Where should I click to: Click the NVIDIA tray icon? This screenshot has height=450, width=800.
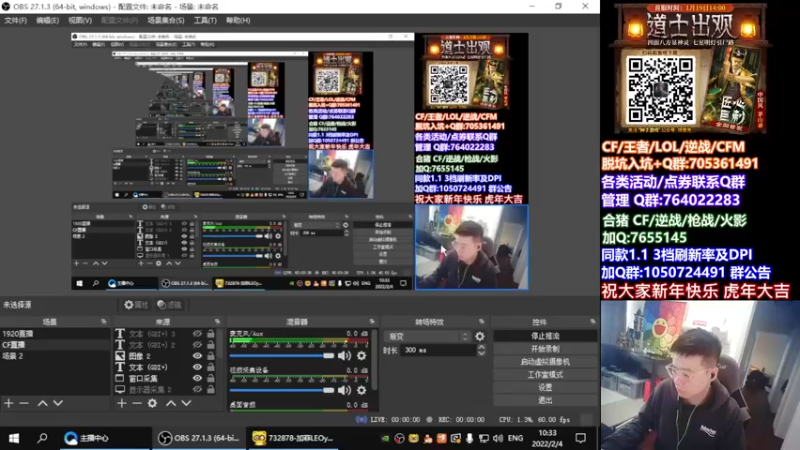[386, 438]
